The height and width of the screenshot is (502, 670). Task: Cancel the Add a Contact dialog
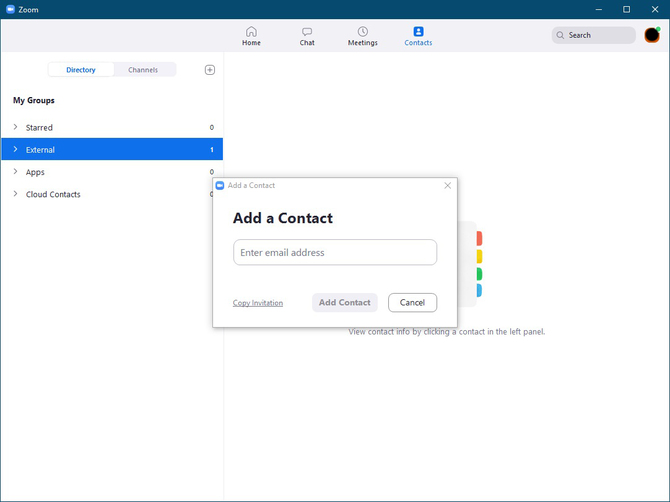click(412, 302)
